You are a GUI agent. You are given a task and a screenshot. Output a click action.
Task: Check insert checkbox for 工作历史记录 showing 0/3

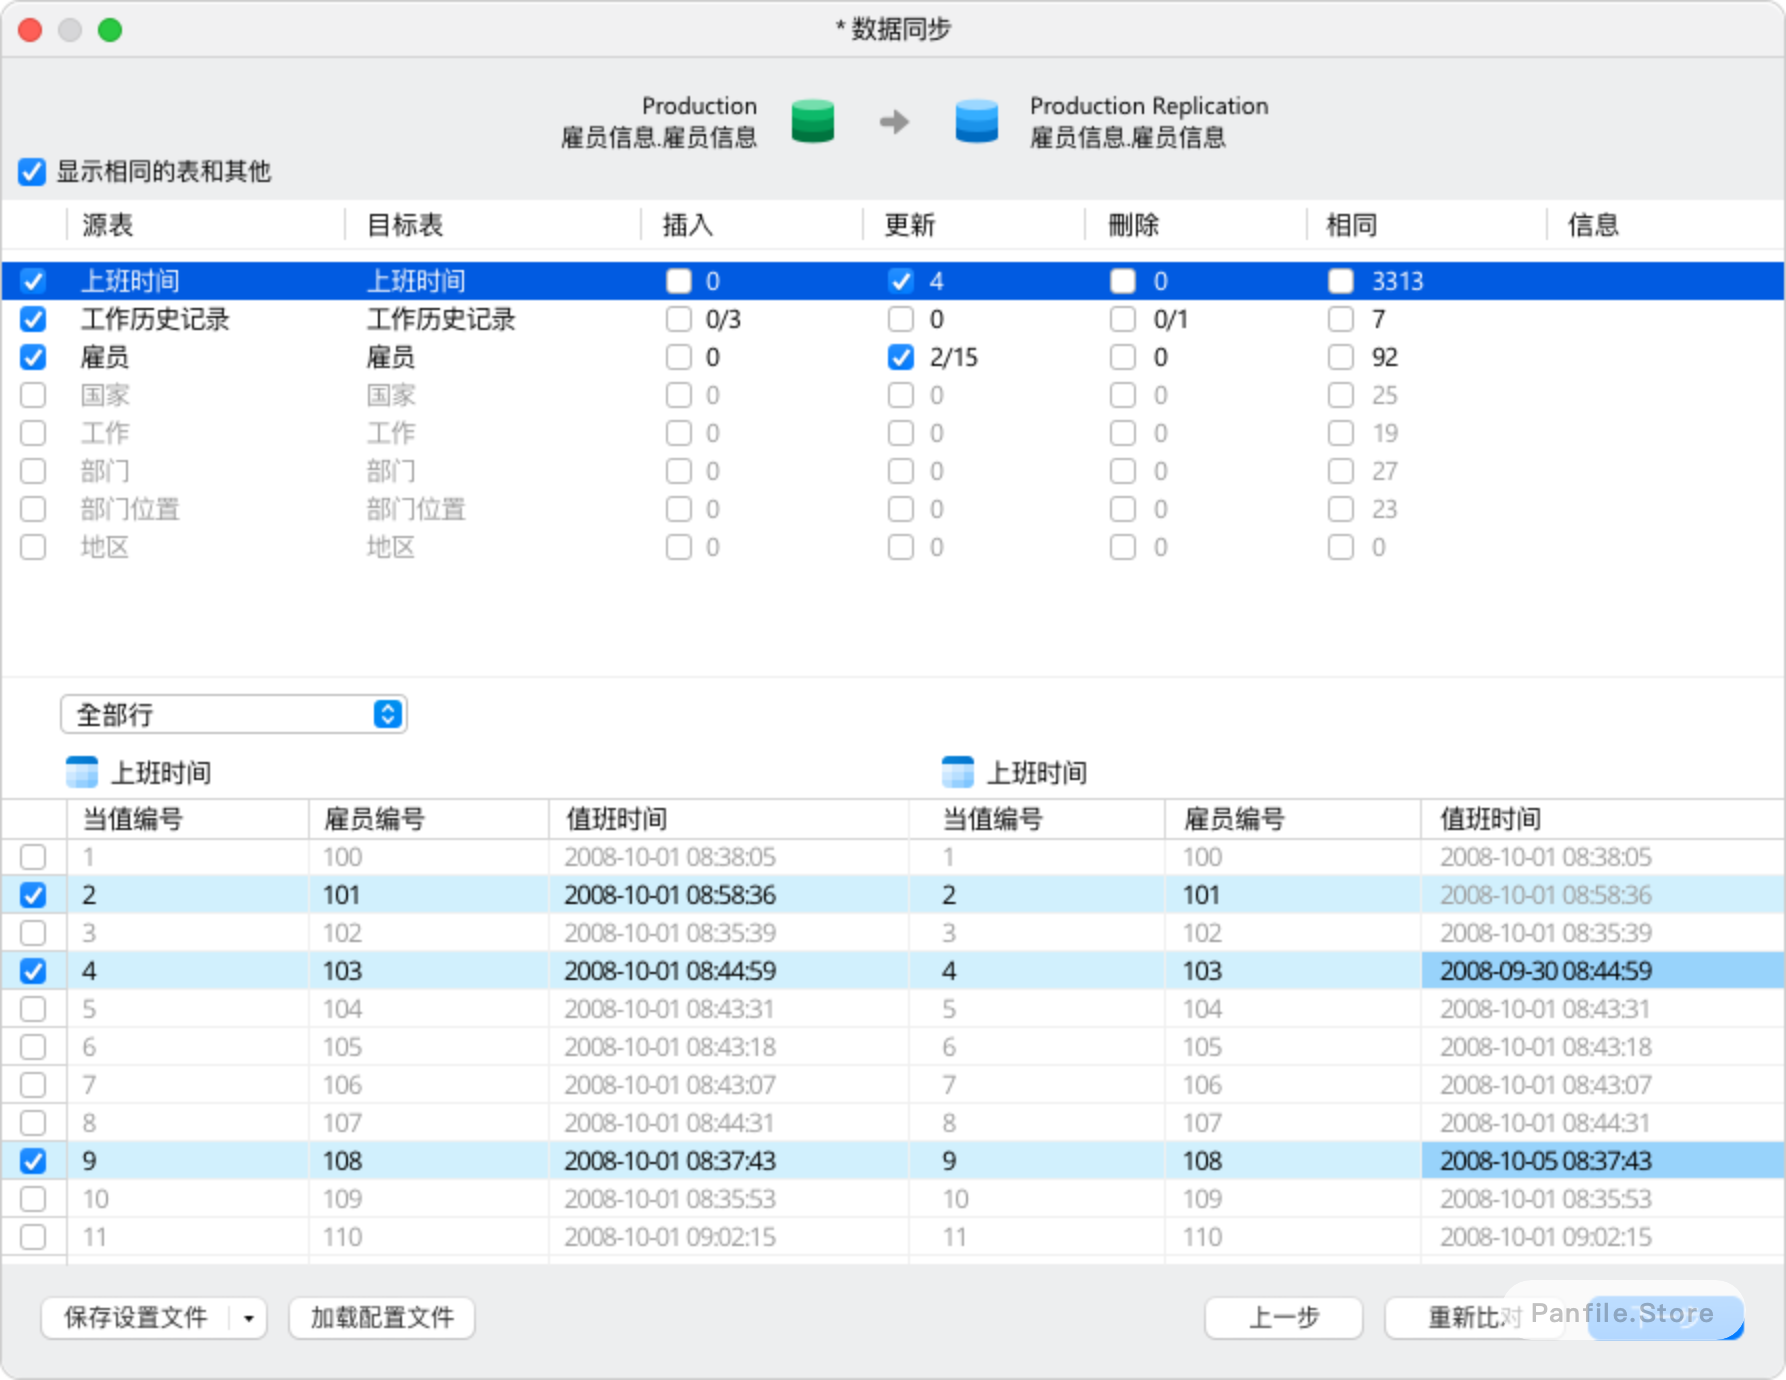pos(679,319)
